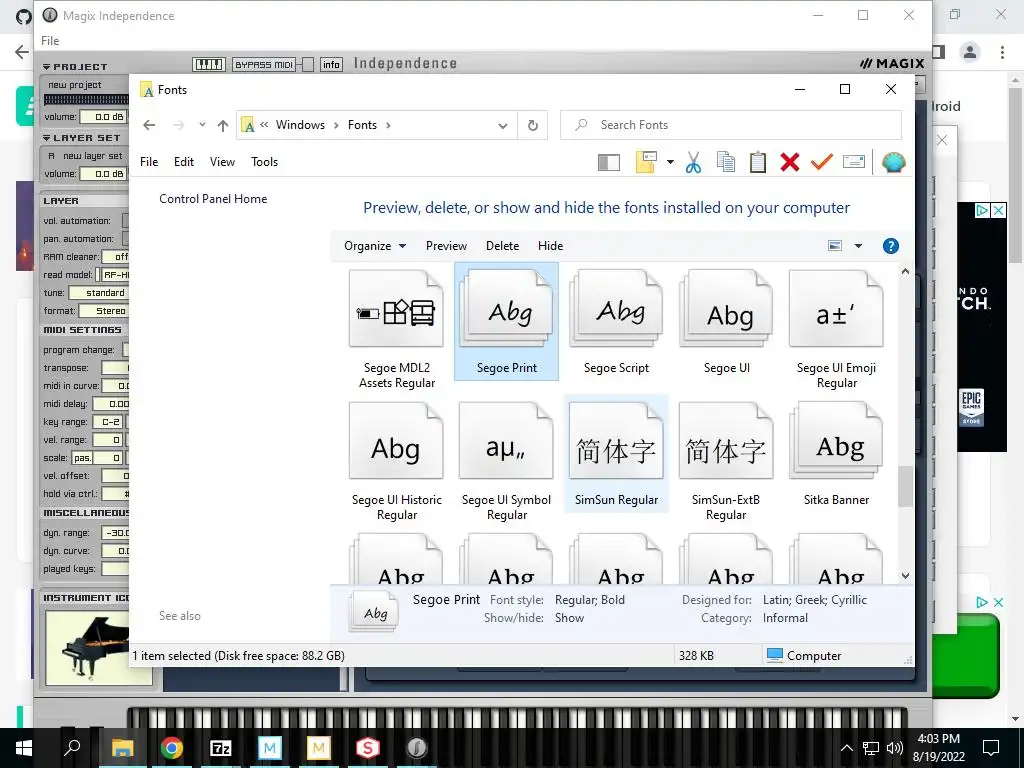Click the project progress bar in Independence
Viewport: 1024px width, 768px height.
click(x=86, y=99)
